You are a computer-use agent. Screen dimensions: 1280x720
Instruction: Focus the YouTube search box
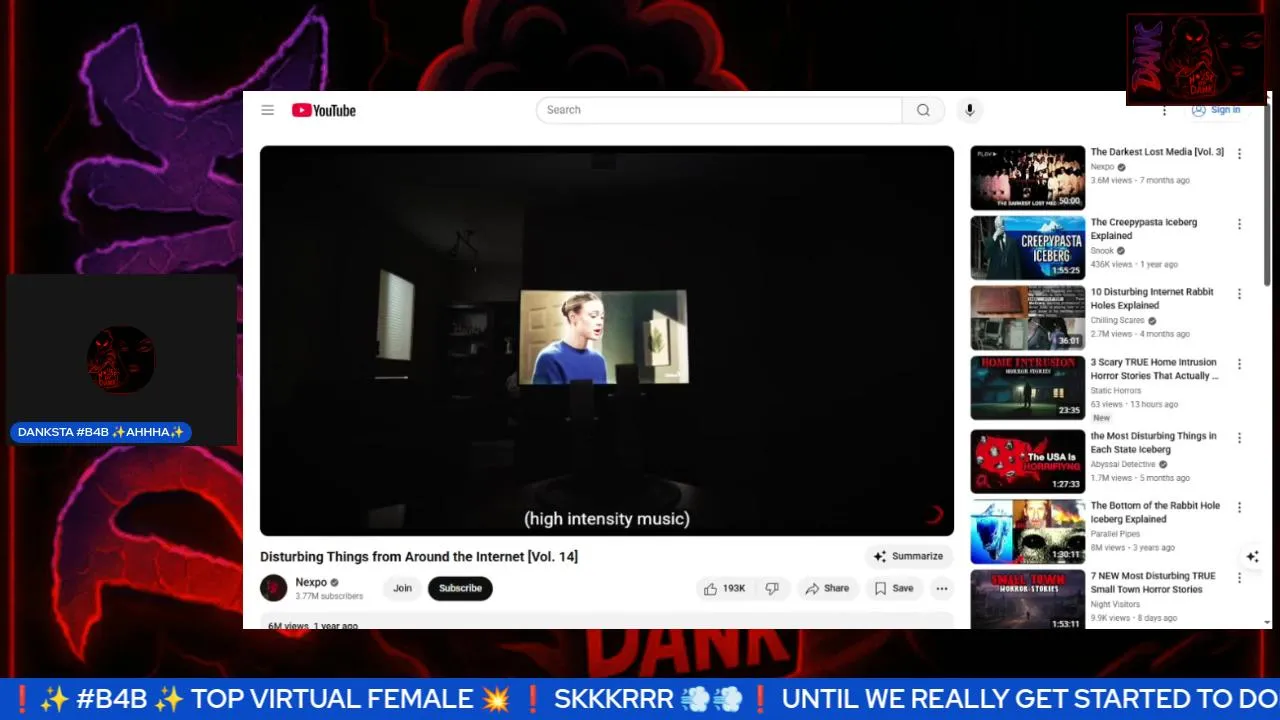tap(719, 110)
